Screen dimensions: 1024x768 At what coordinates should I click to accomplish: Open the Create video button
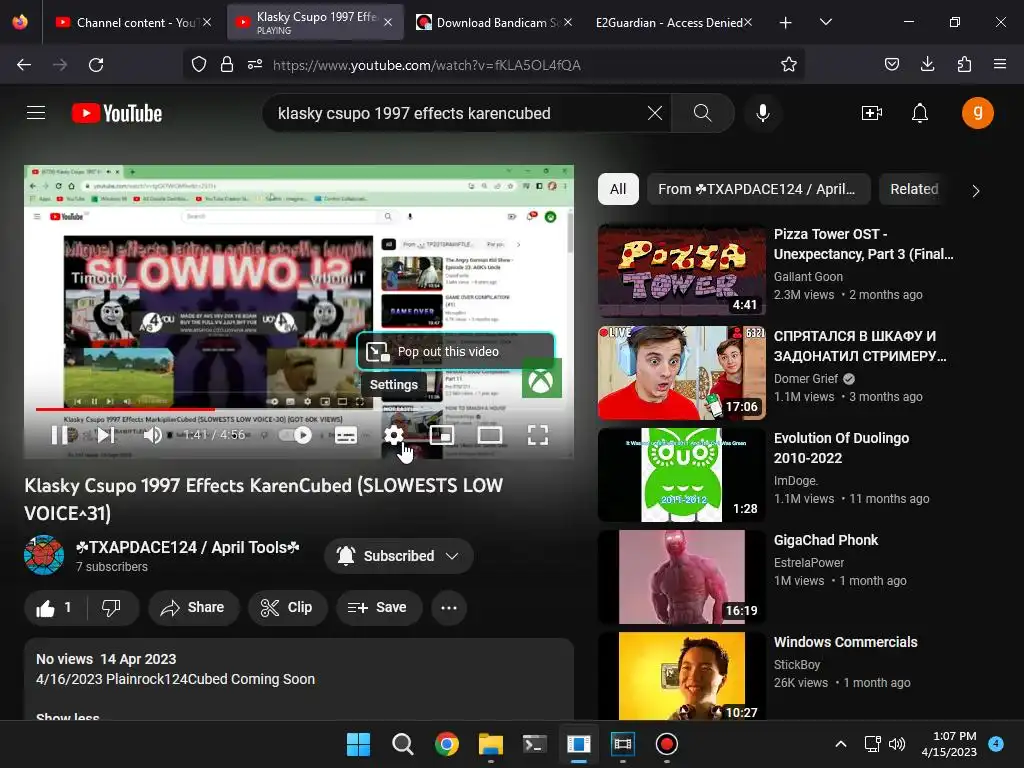[x=872, y=113]
